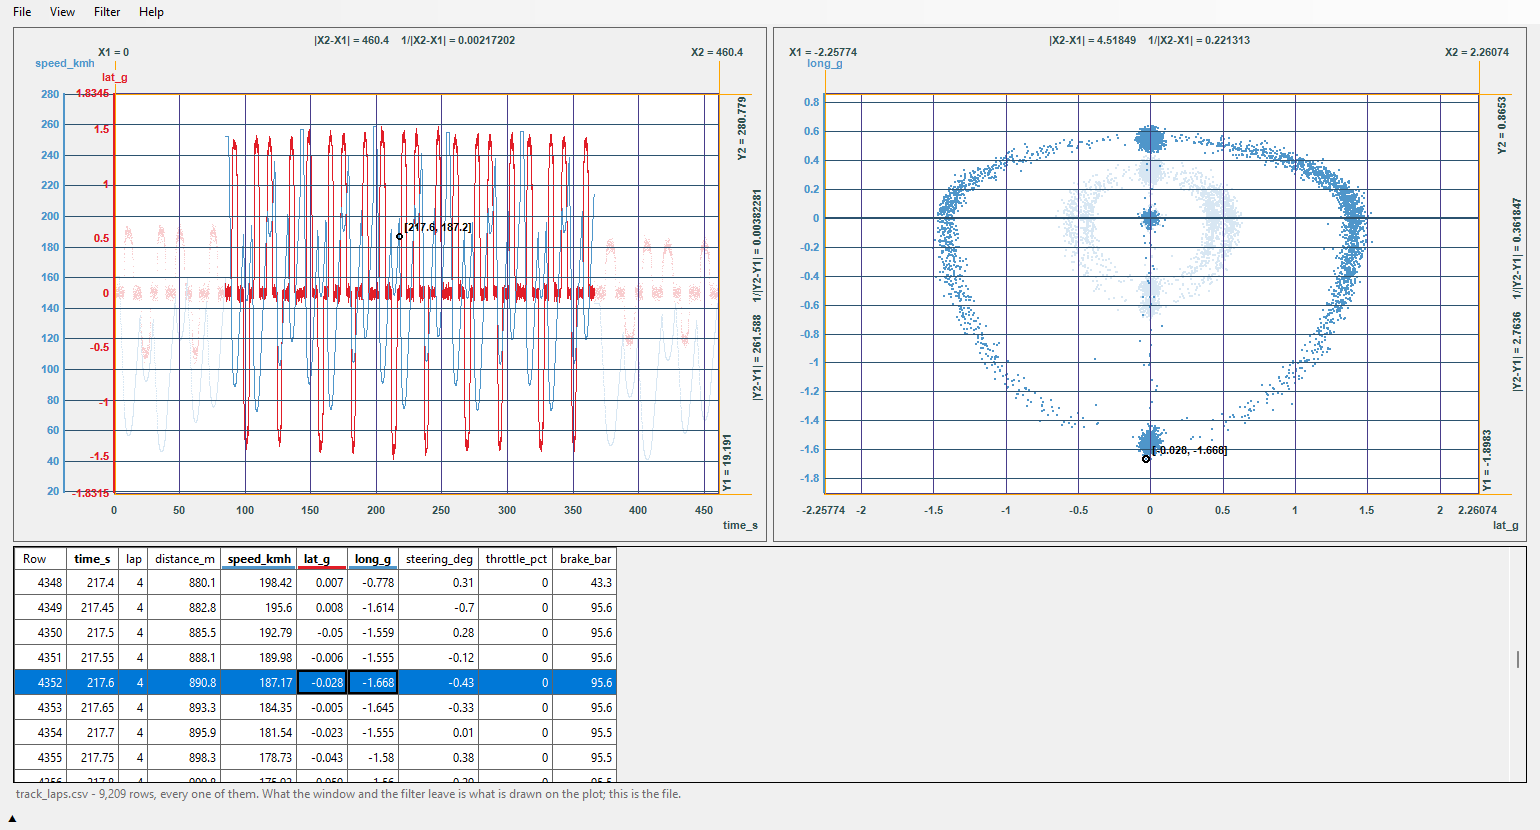Open the File menu

(x=22, y=12)
